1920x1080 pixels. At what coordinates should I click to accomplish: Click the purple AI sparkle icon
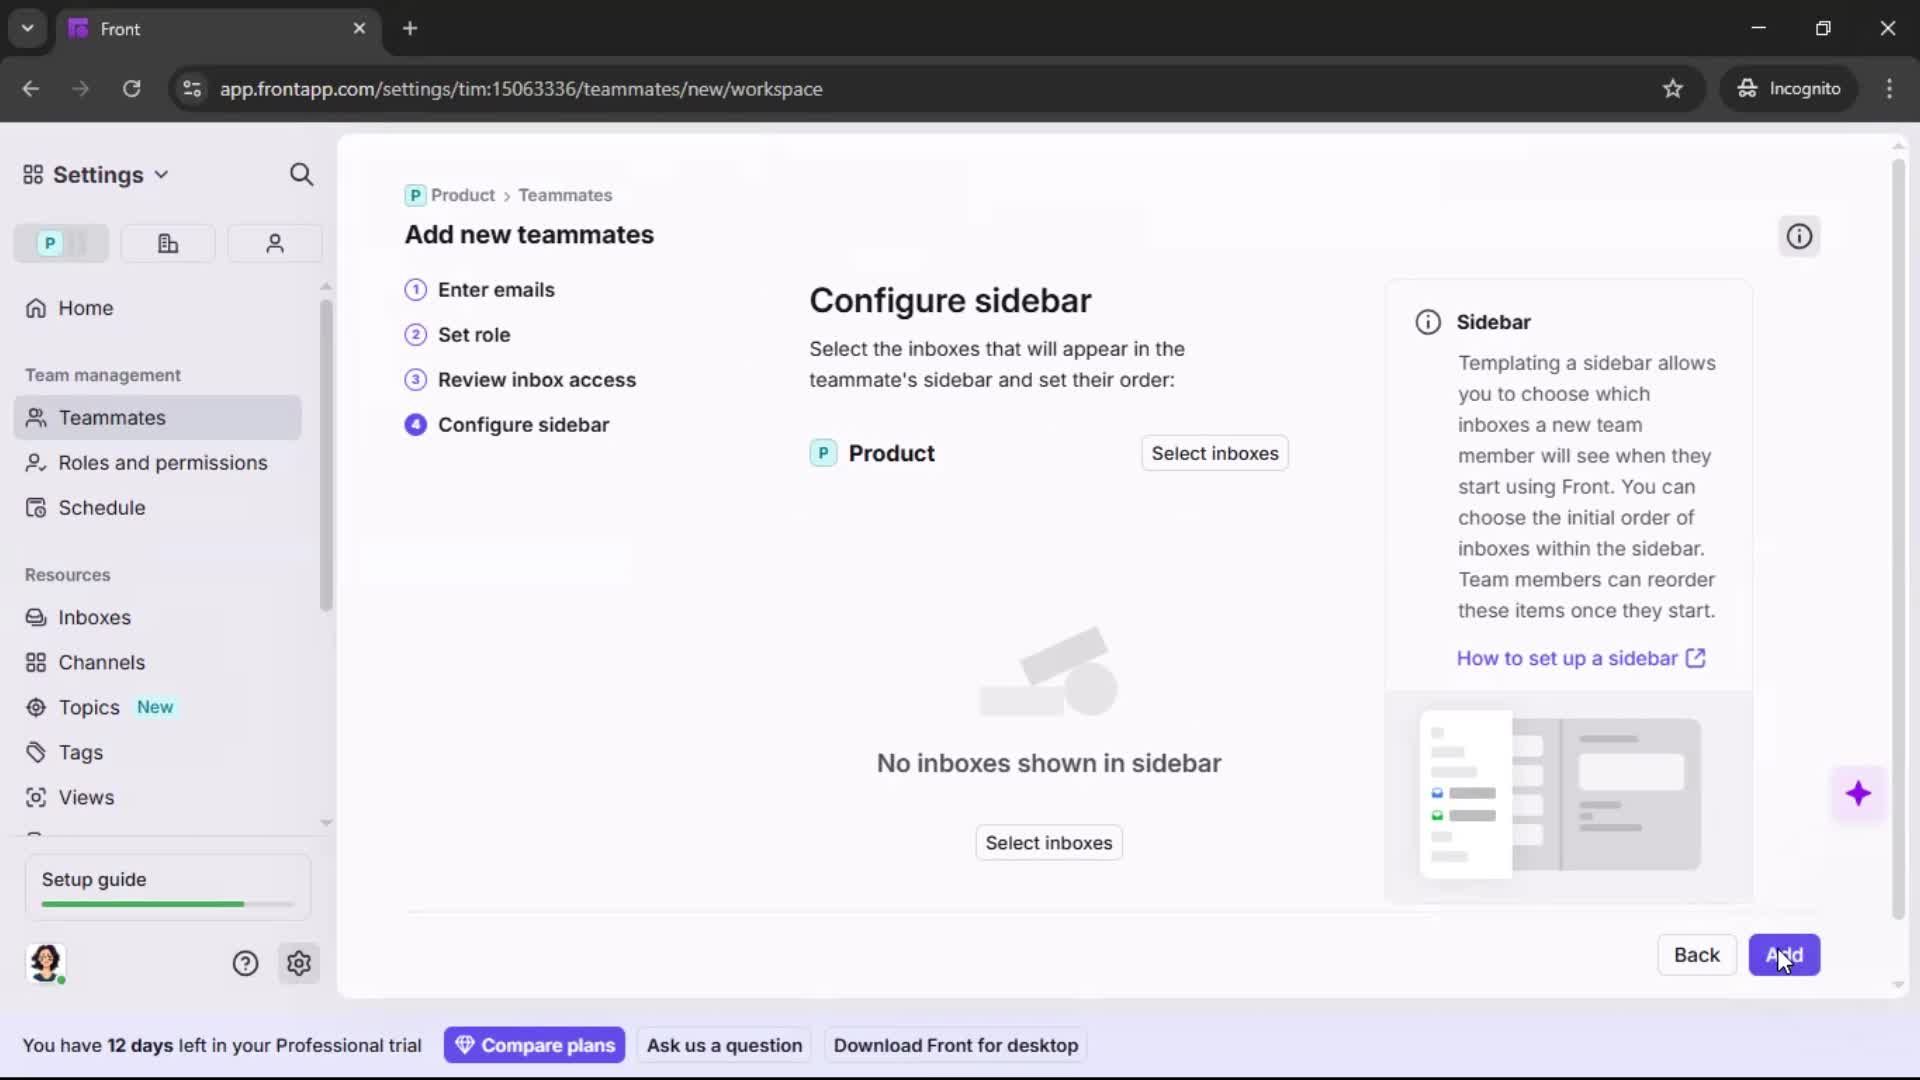[x=1858, y=793]
